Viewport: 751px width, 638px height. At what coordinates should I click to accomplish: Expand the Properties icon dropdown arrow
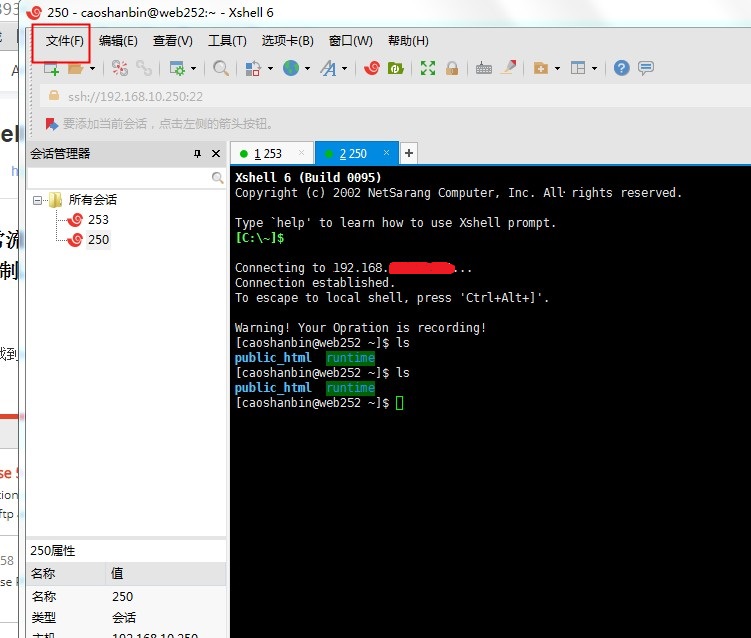coord(193,68)
